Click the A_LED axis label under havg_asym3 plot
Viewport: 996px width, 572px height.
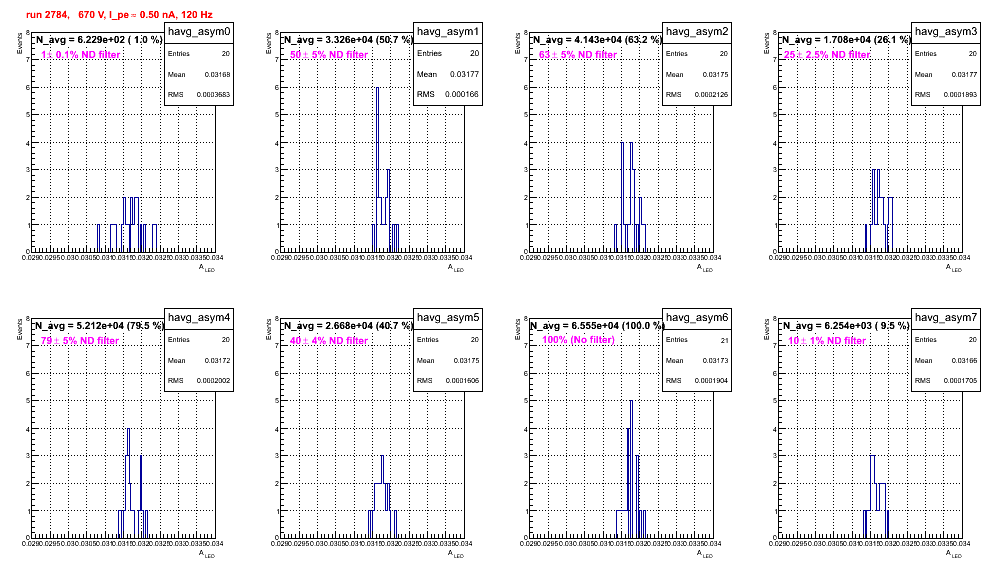tap(954, 268)
